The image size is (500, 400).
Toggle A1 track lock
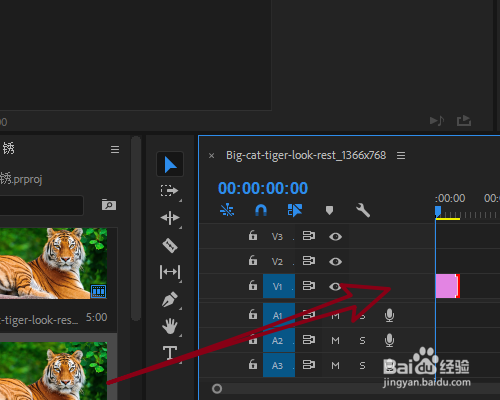click(x=253, y=314)
